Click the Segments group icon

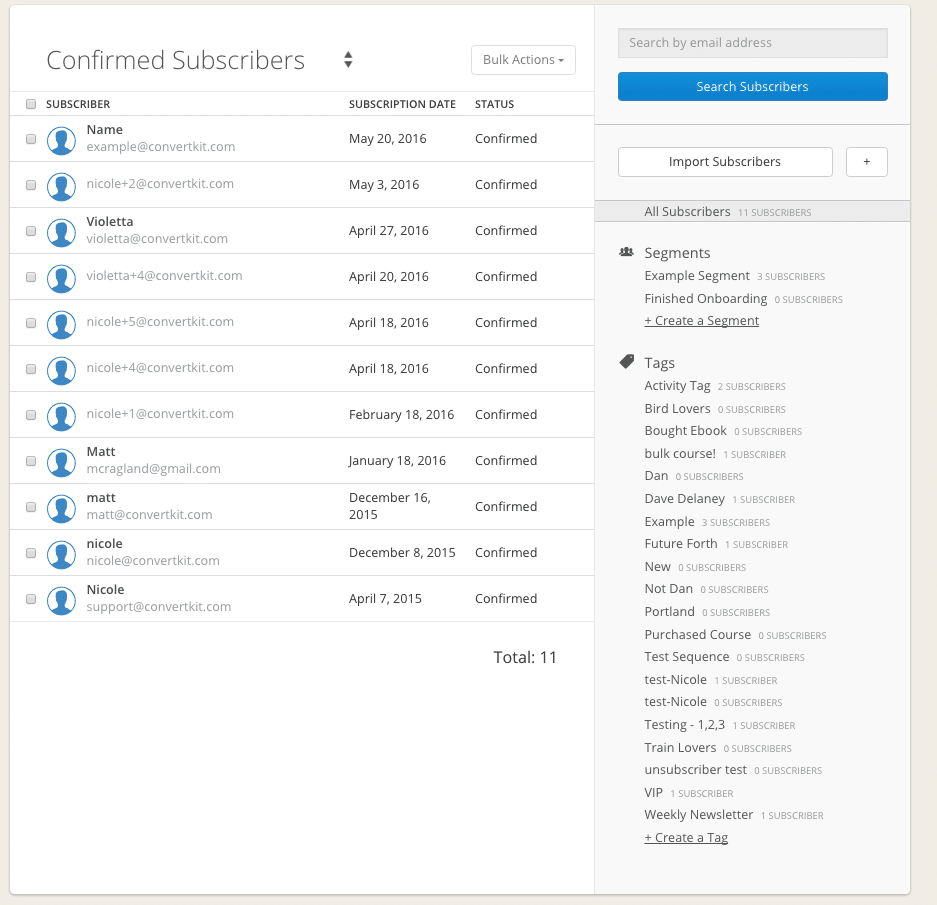point(626,252)
